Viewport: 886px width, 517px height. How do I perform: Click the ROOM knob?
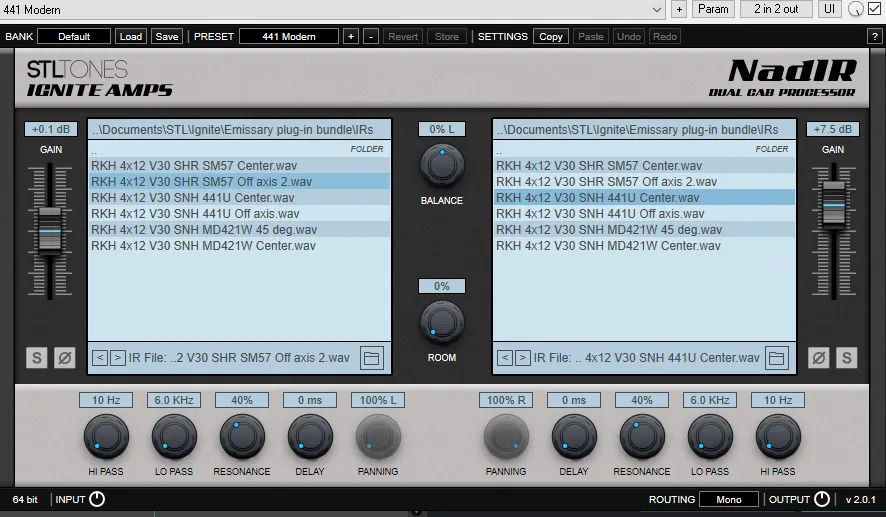click(442, 323)
